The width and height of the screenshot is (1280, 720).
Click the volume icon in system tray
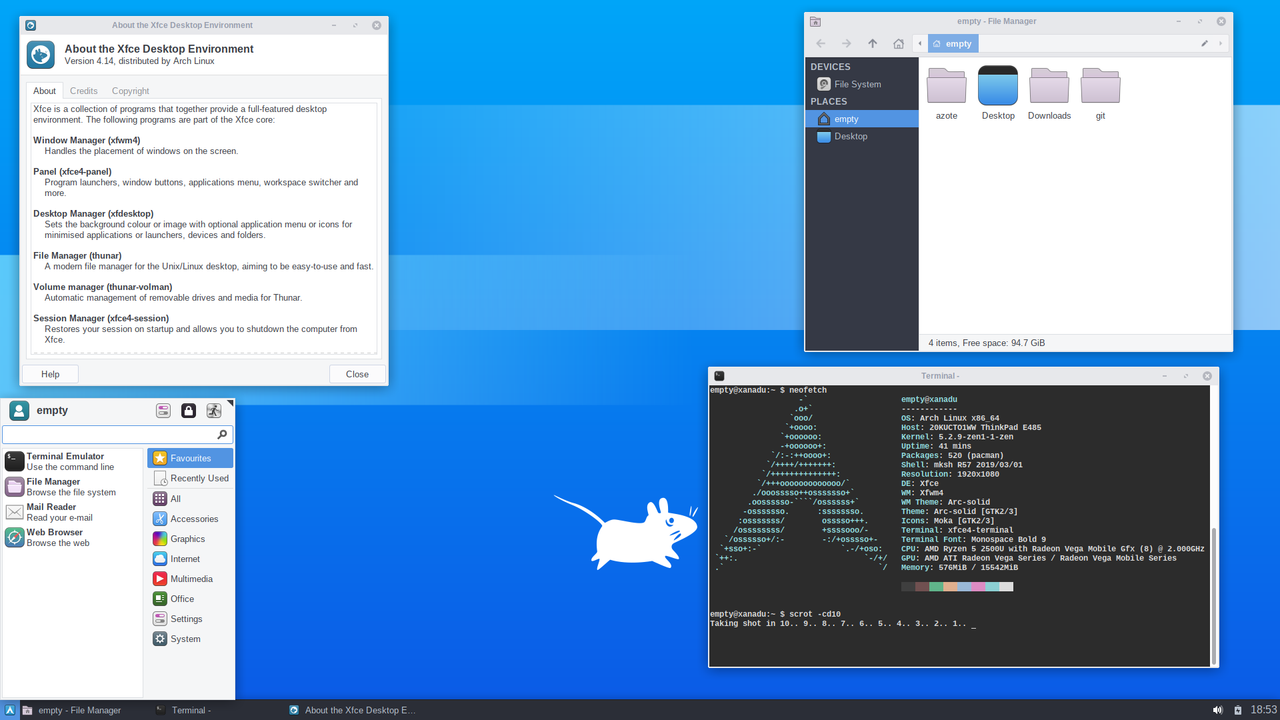click(1218, 710)
